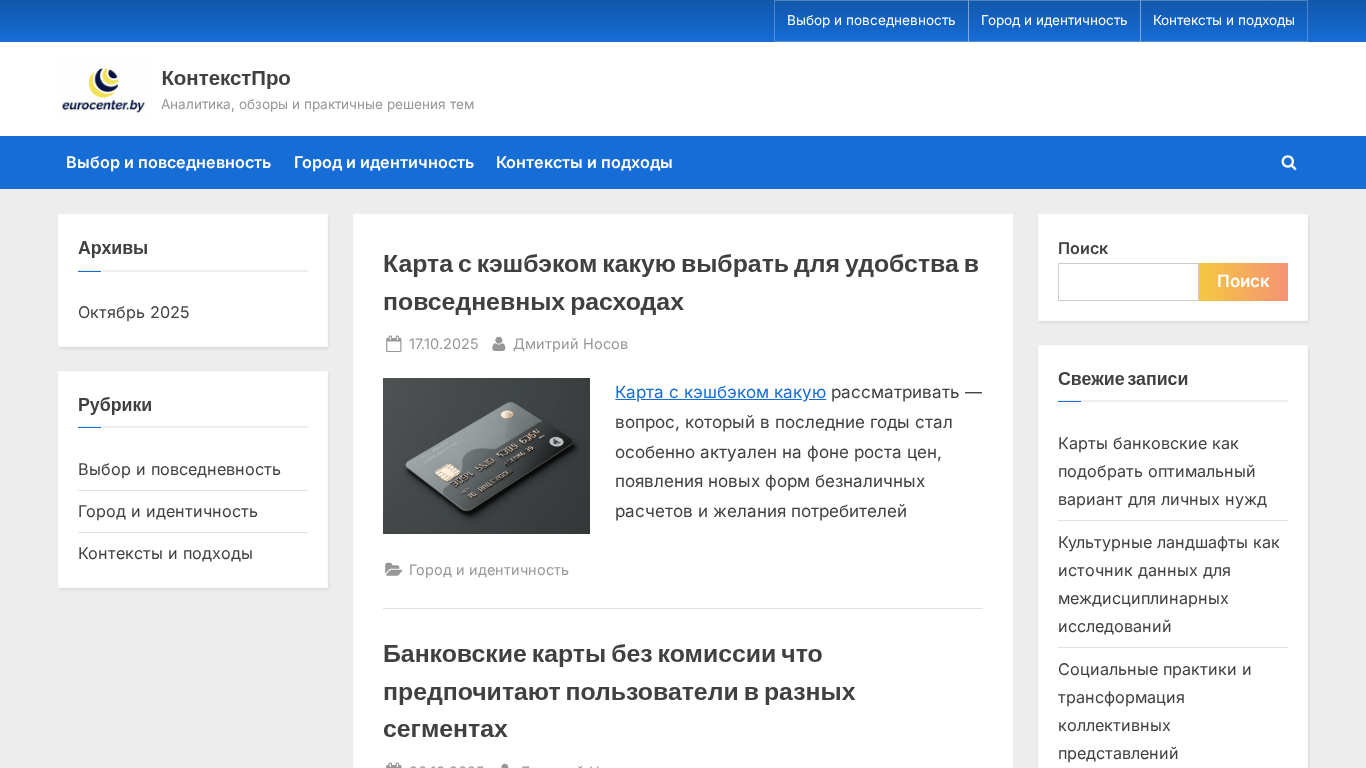Open recent post Социальные практики и трансформация
This screenshot has width=1366, height=768.
(x=1155, y=711)
